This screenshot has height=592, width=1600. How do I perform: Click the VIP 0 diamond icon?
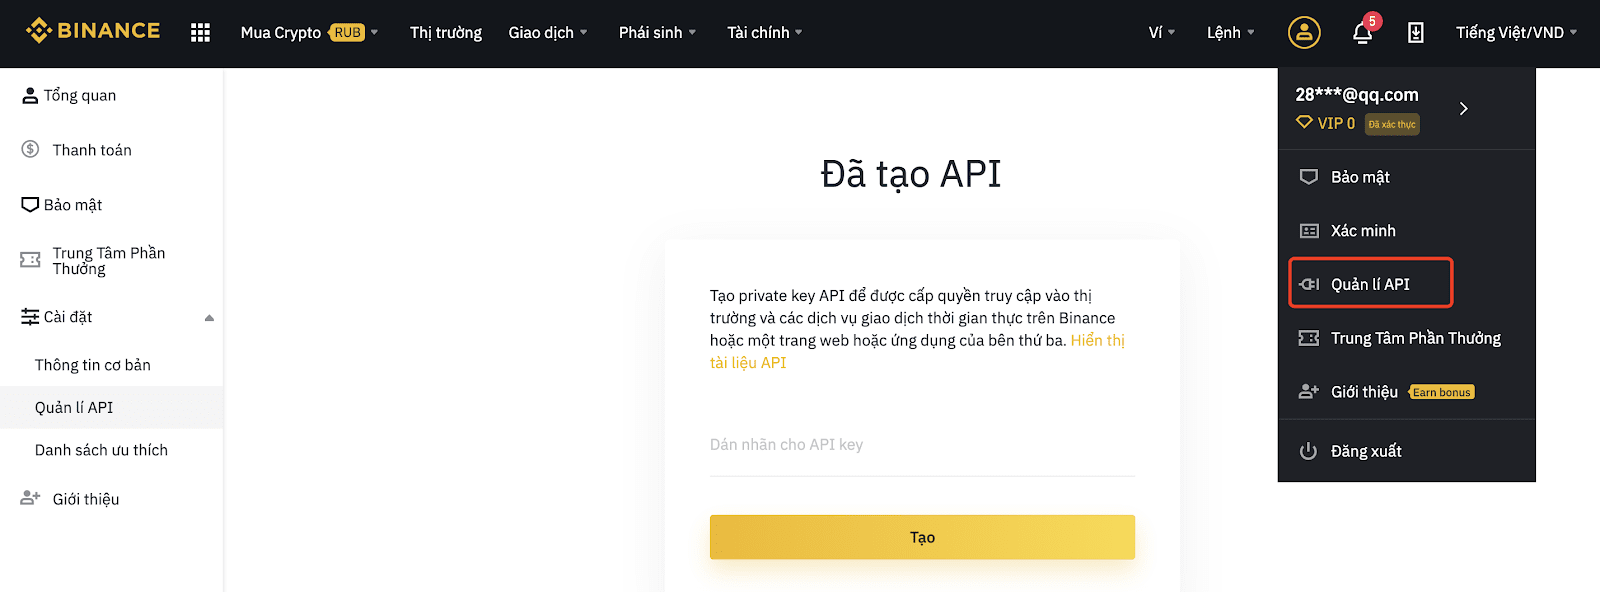point(1304,122)
